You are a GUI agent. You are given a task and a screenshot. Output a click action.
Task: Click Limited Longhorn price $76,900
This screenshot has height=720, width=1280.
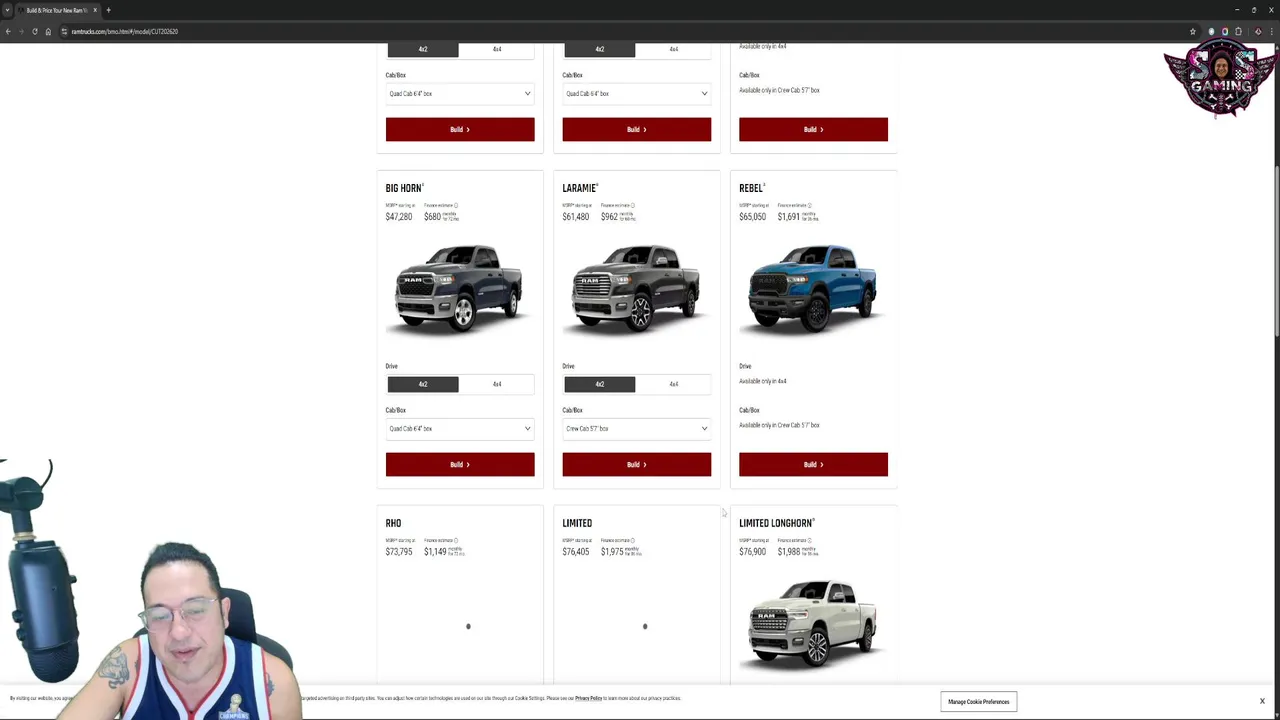pyautogui.click(x=752, y=552)
